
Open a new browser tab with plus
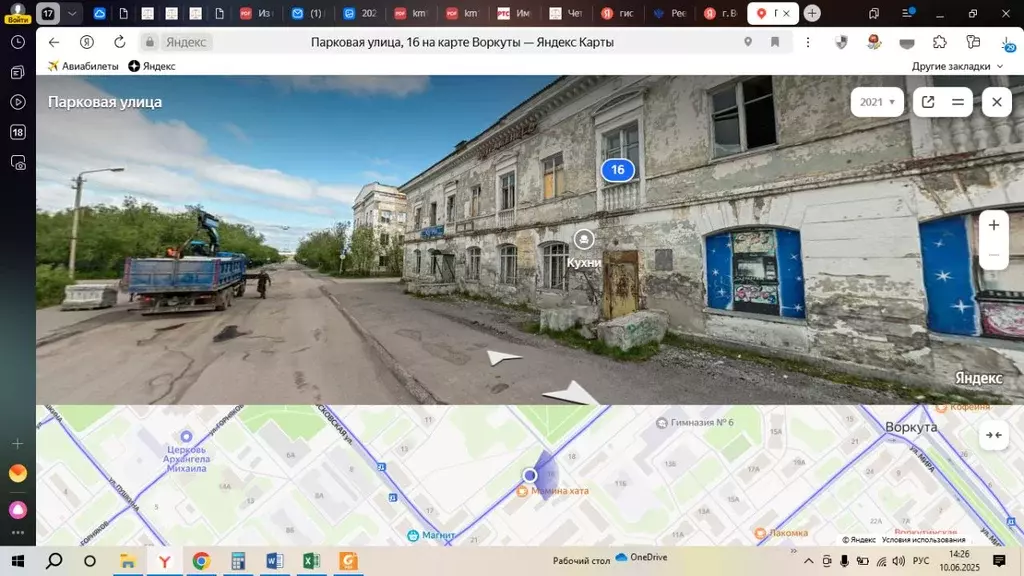812,13
